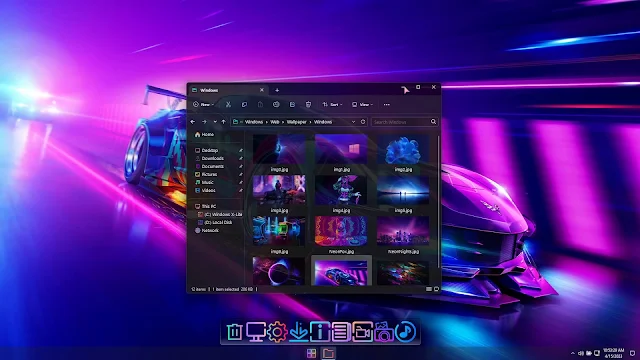The width and height of the screenshot is (640, 360).
Task: Open the gear settings icon on dock
Action: tap(277, 331)
